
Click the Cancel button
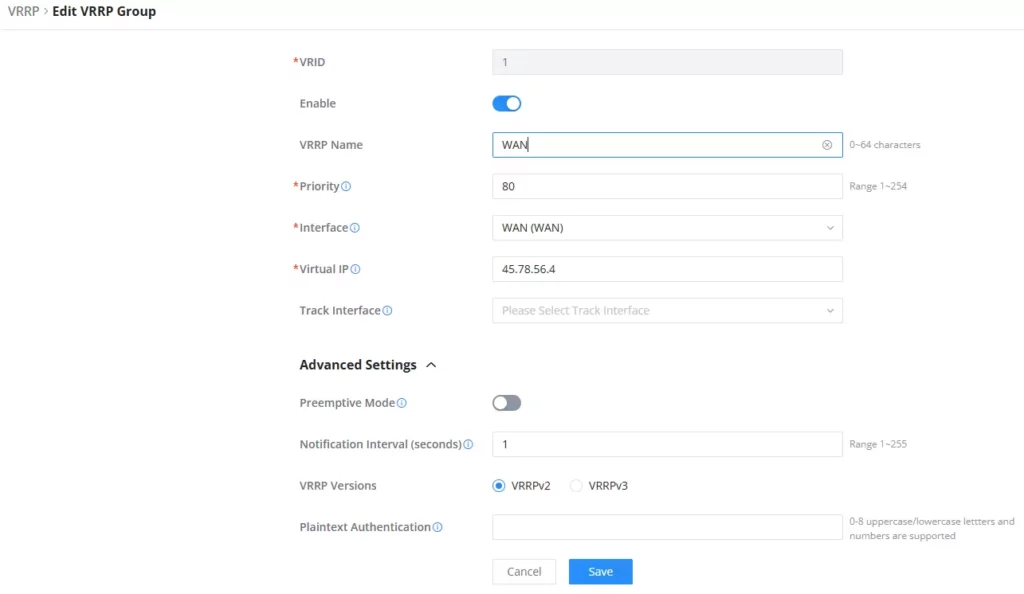[x=524, y=572]
